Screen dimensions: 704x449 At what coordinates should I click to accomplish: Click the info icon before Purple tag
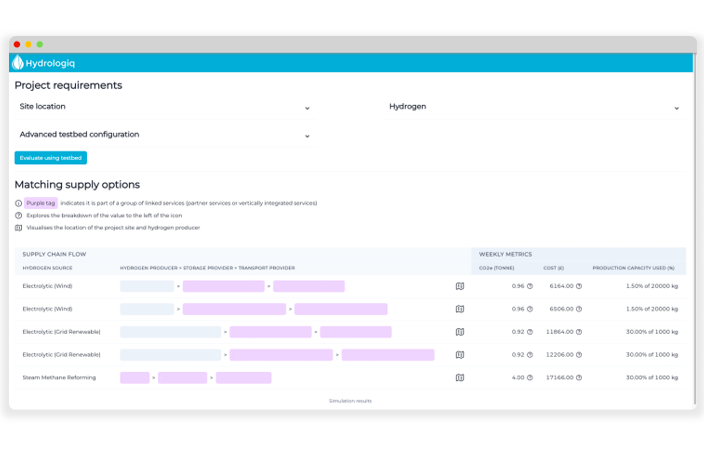tap(18, 203)
